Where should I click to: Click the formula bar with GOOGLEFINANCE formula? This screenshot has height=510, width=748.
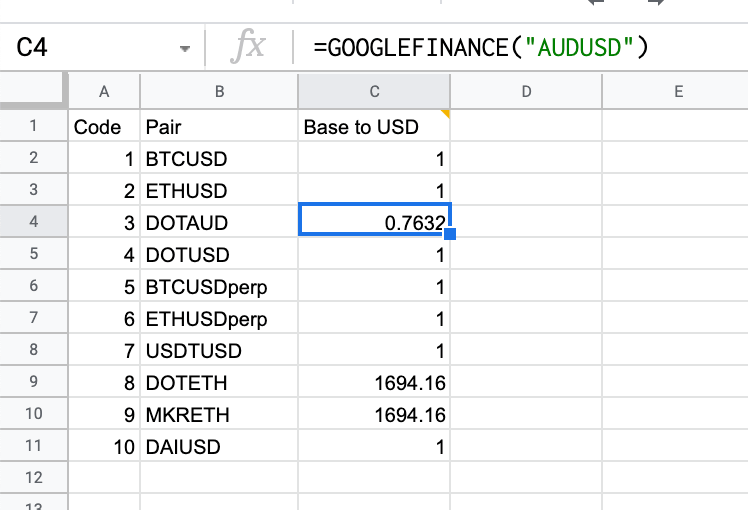520,47
